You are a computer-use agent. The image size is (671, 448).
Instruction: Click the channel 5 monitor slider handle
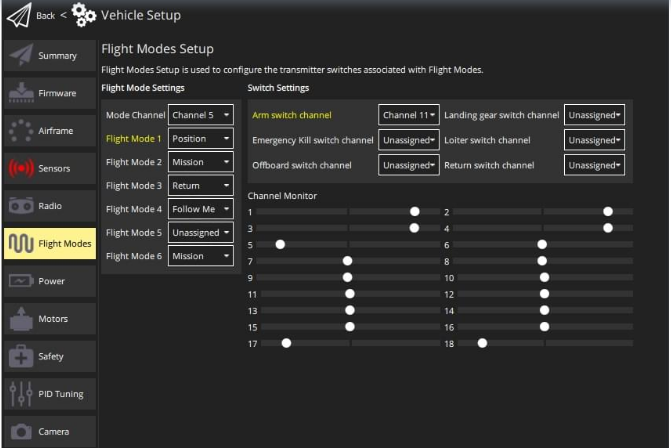coord(280,244)
